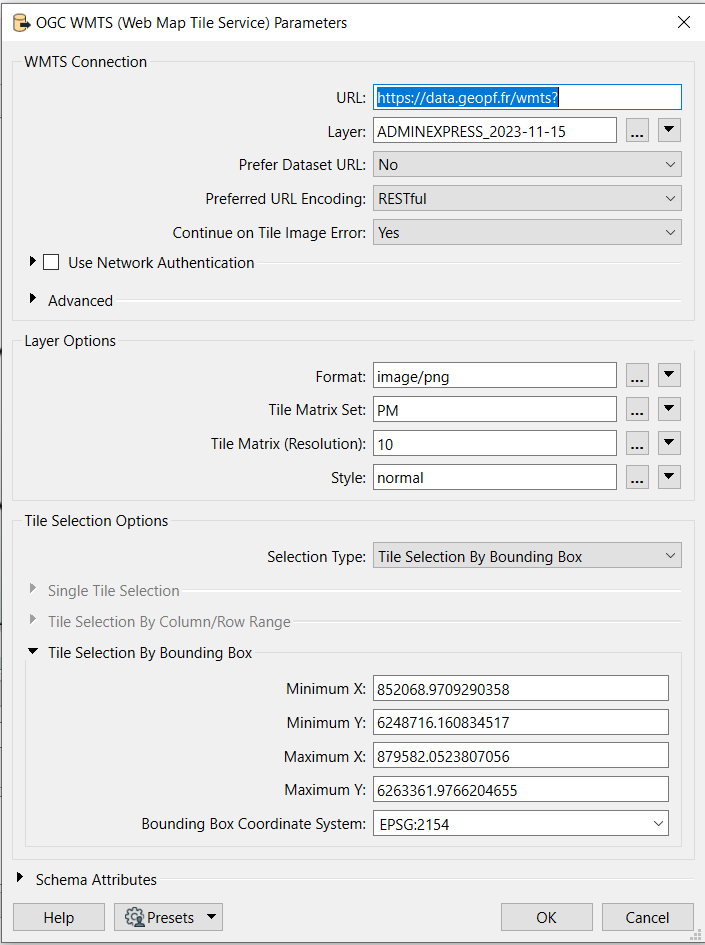Open the arrow menu next to Tile Matrix (Resolution)
The image size is (705, 945).
point(670,444)
